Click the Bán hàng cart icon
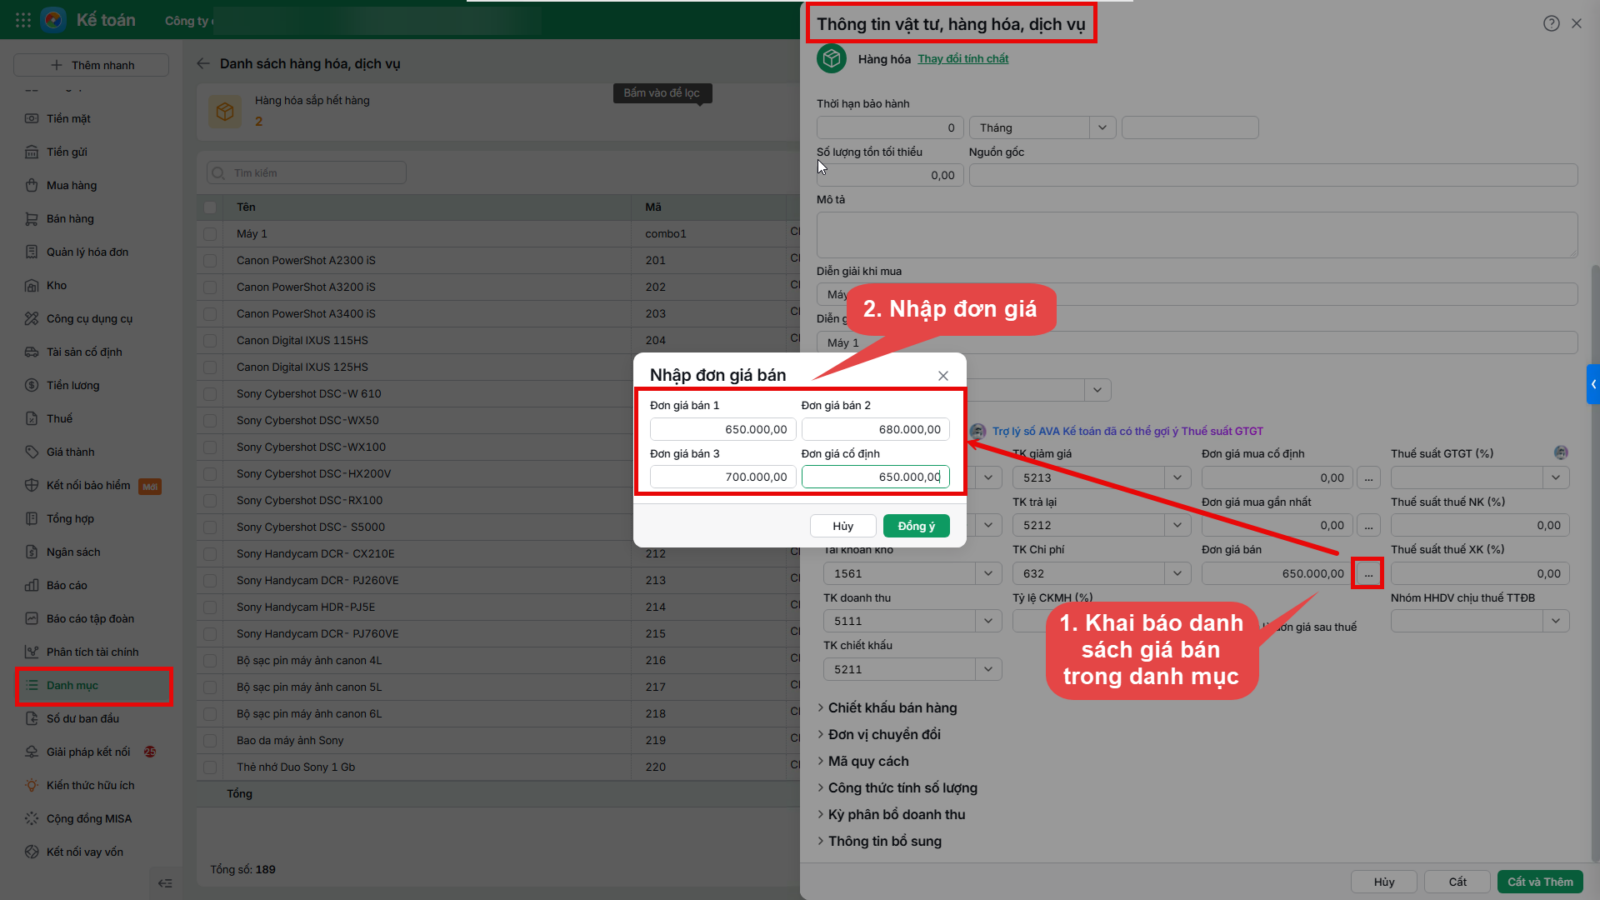 pos(31,219)
